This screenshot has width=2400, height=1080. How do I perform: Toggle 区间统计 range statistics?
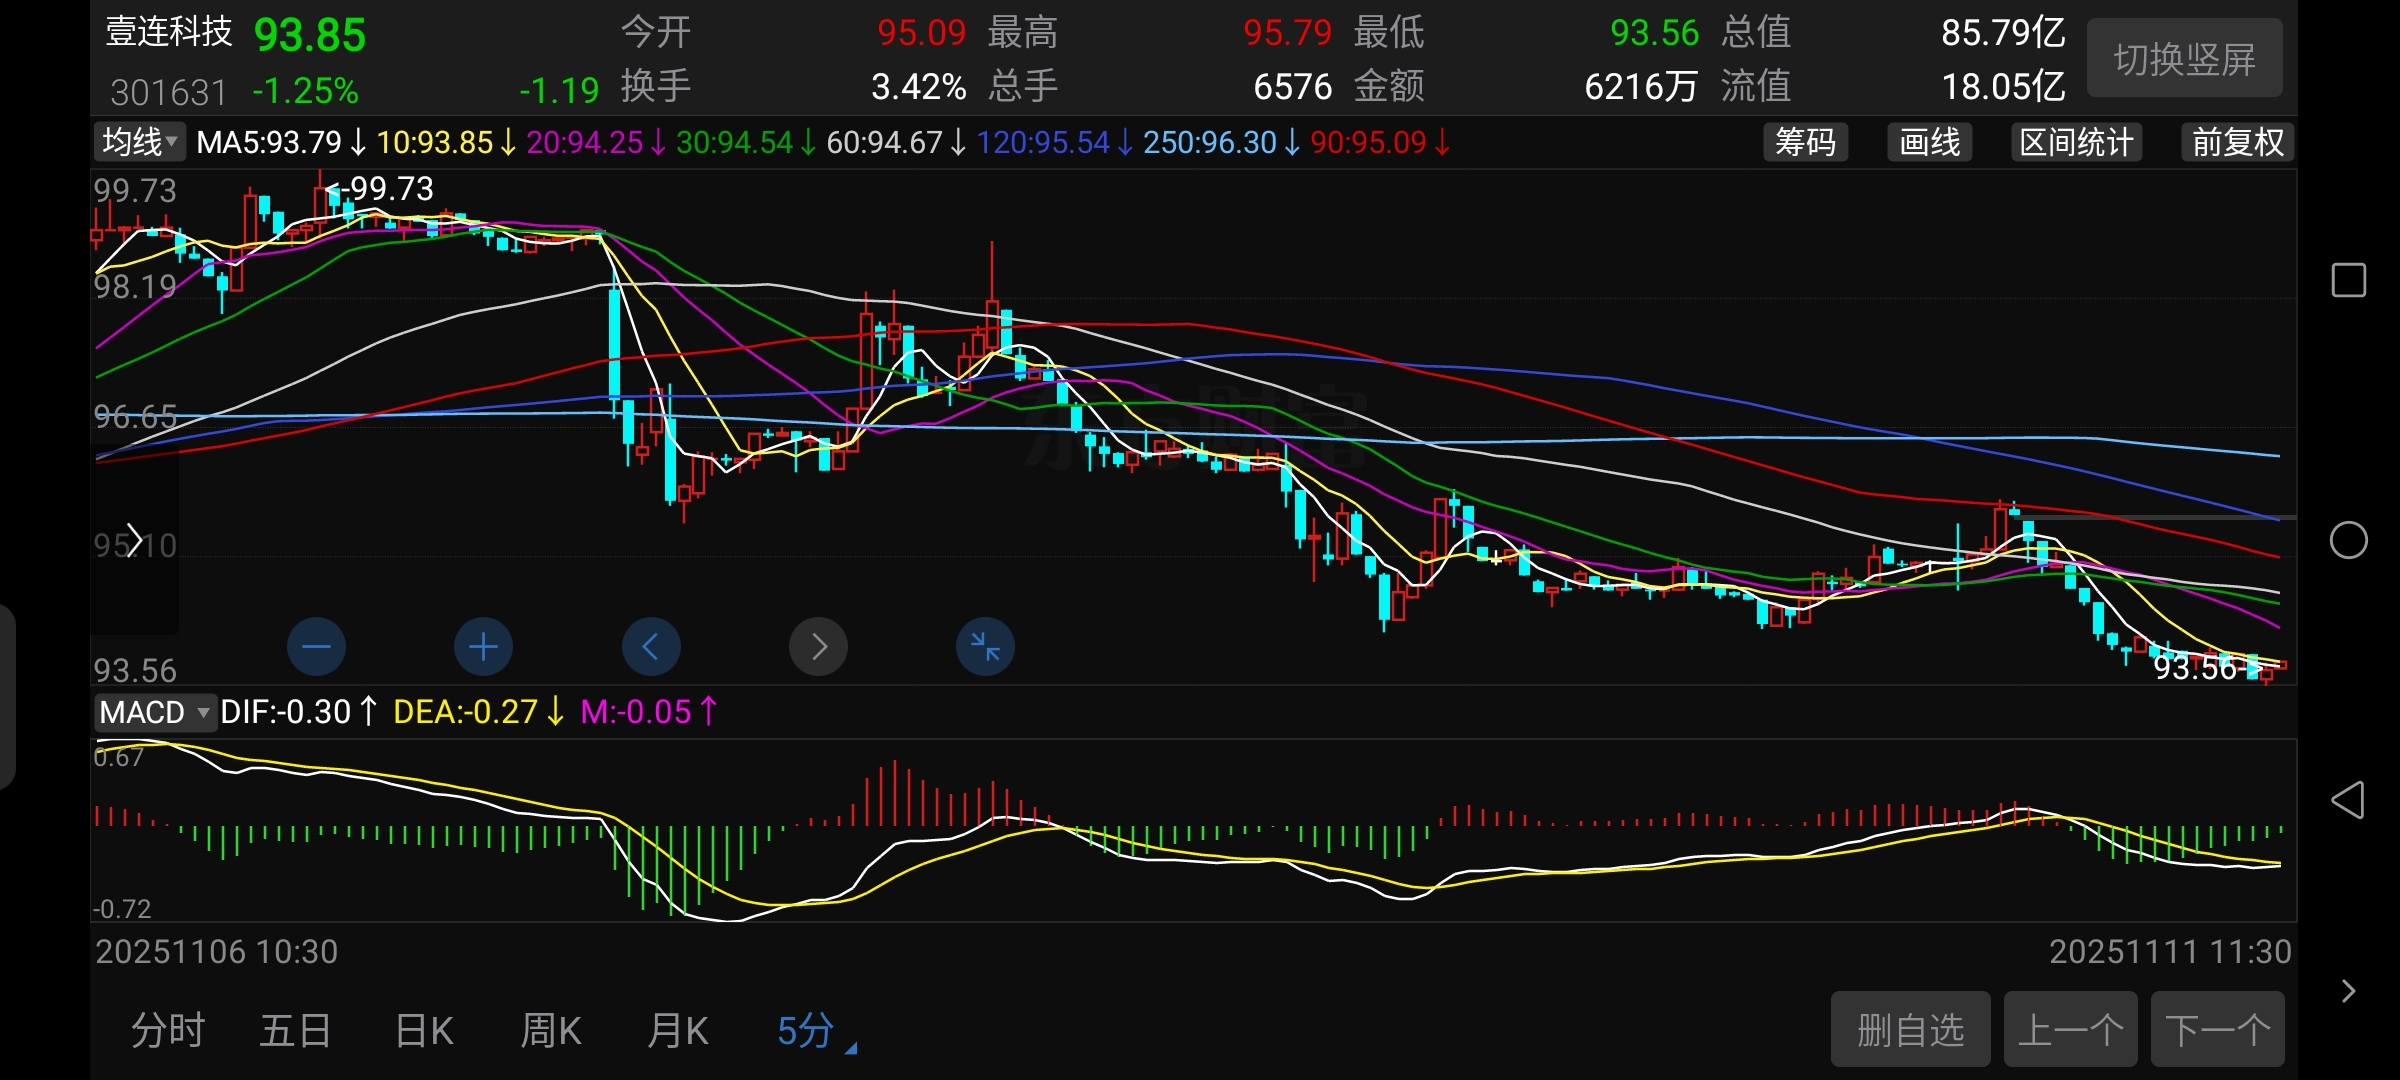(2076, 142)
